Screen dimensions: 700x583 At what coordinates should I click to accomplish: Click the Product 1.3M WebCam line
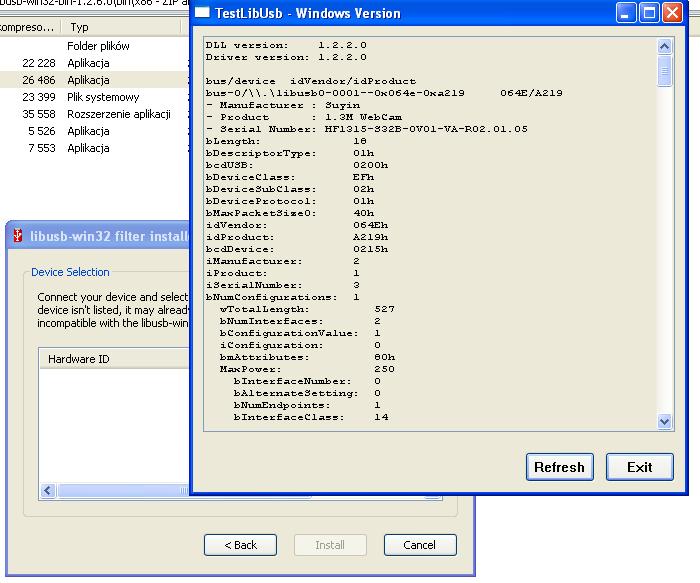(304, 117)
